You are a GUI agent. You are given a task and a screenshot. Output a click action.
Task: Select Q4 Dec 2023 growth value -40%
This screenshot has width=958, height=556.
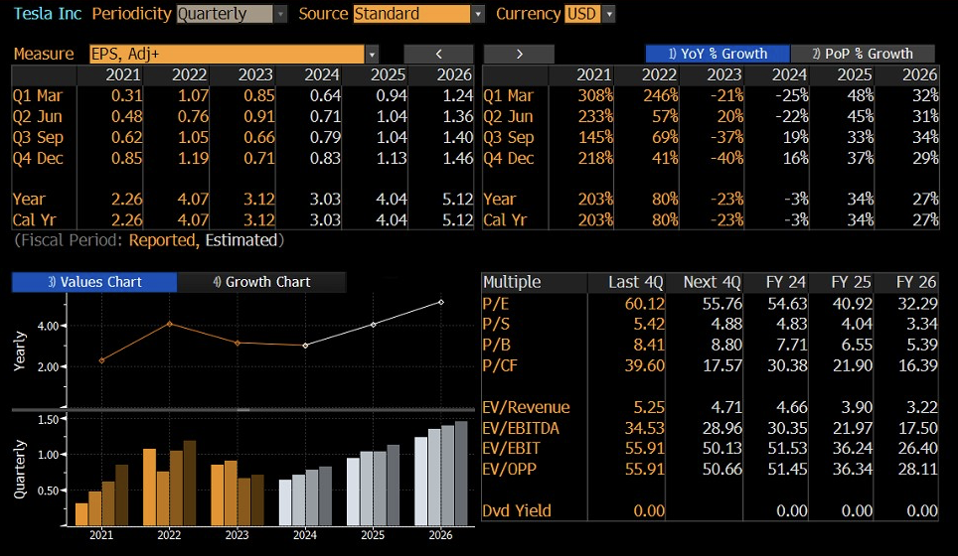727,158
